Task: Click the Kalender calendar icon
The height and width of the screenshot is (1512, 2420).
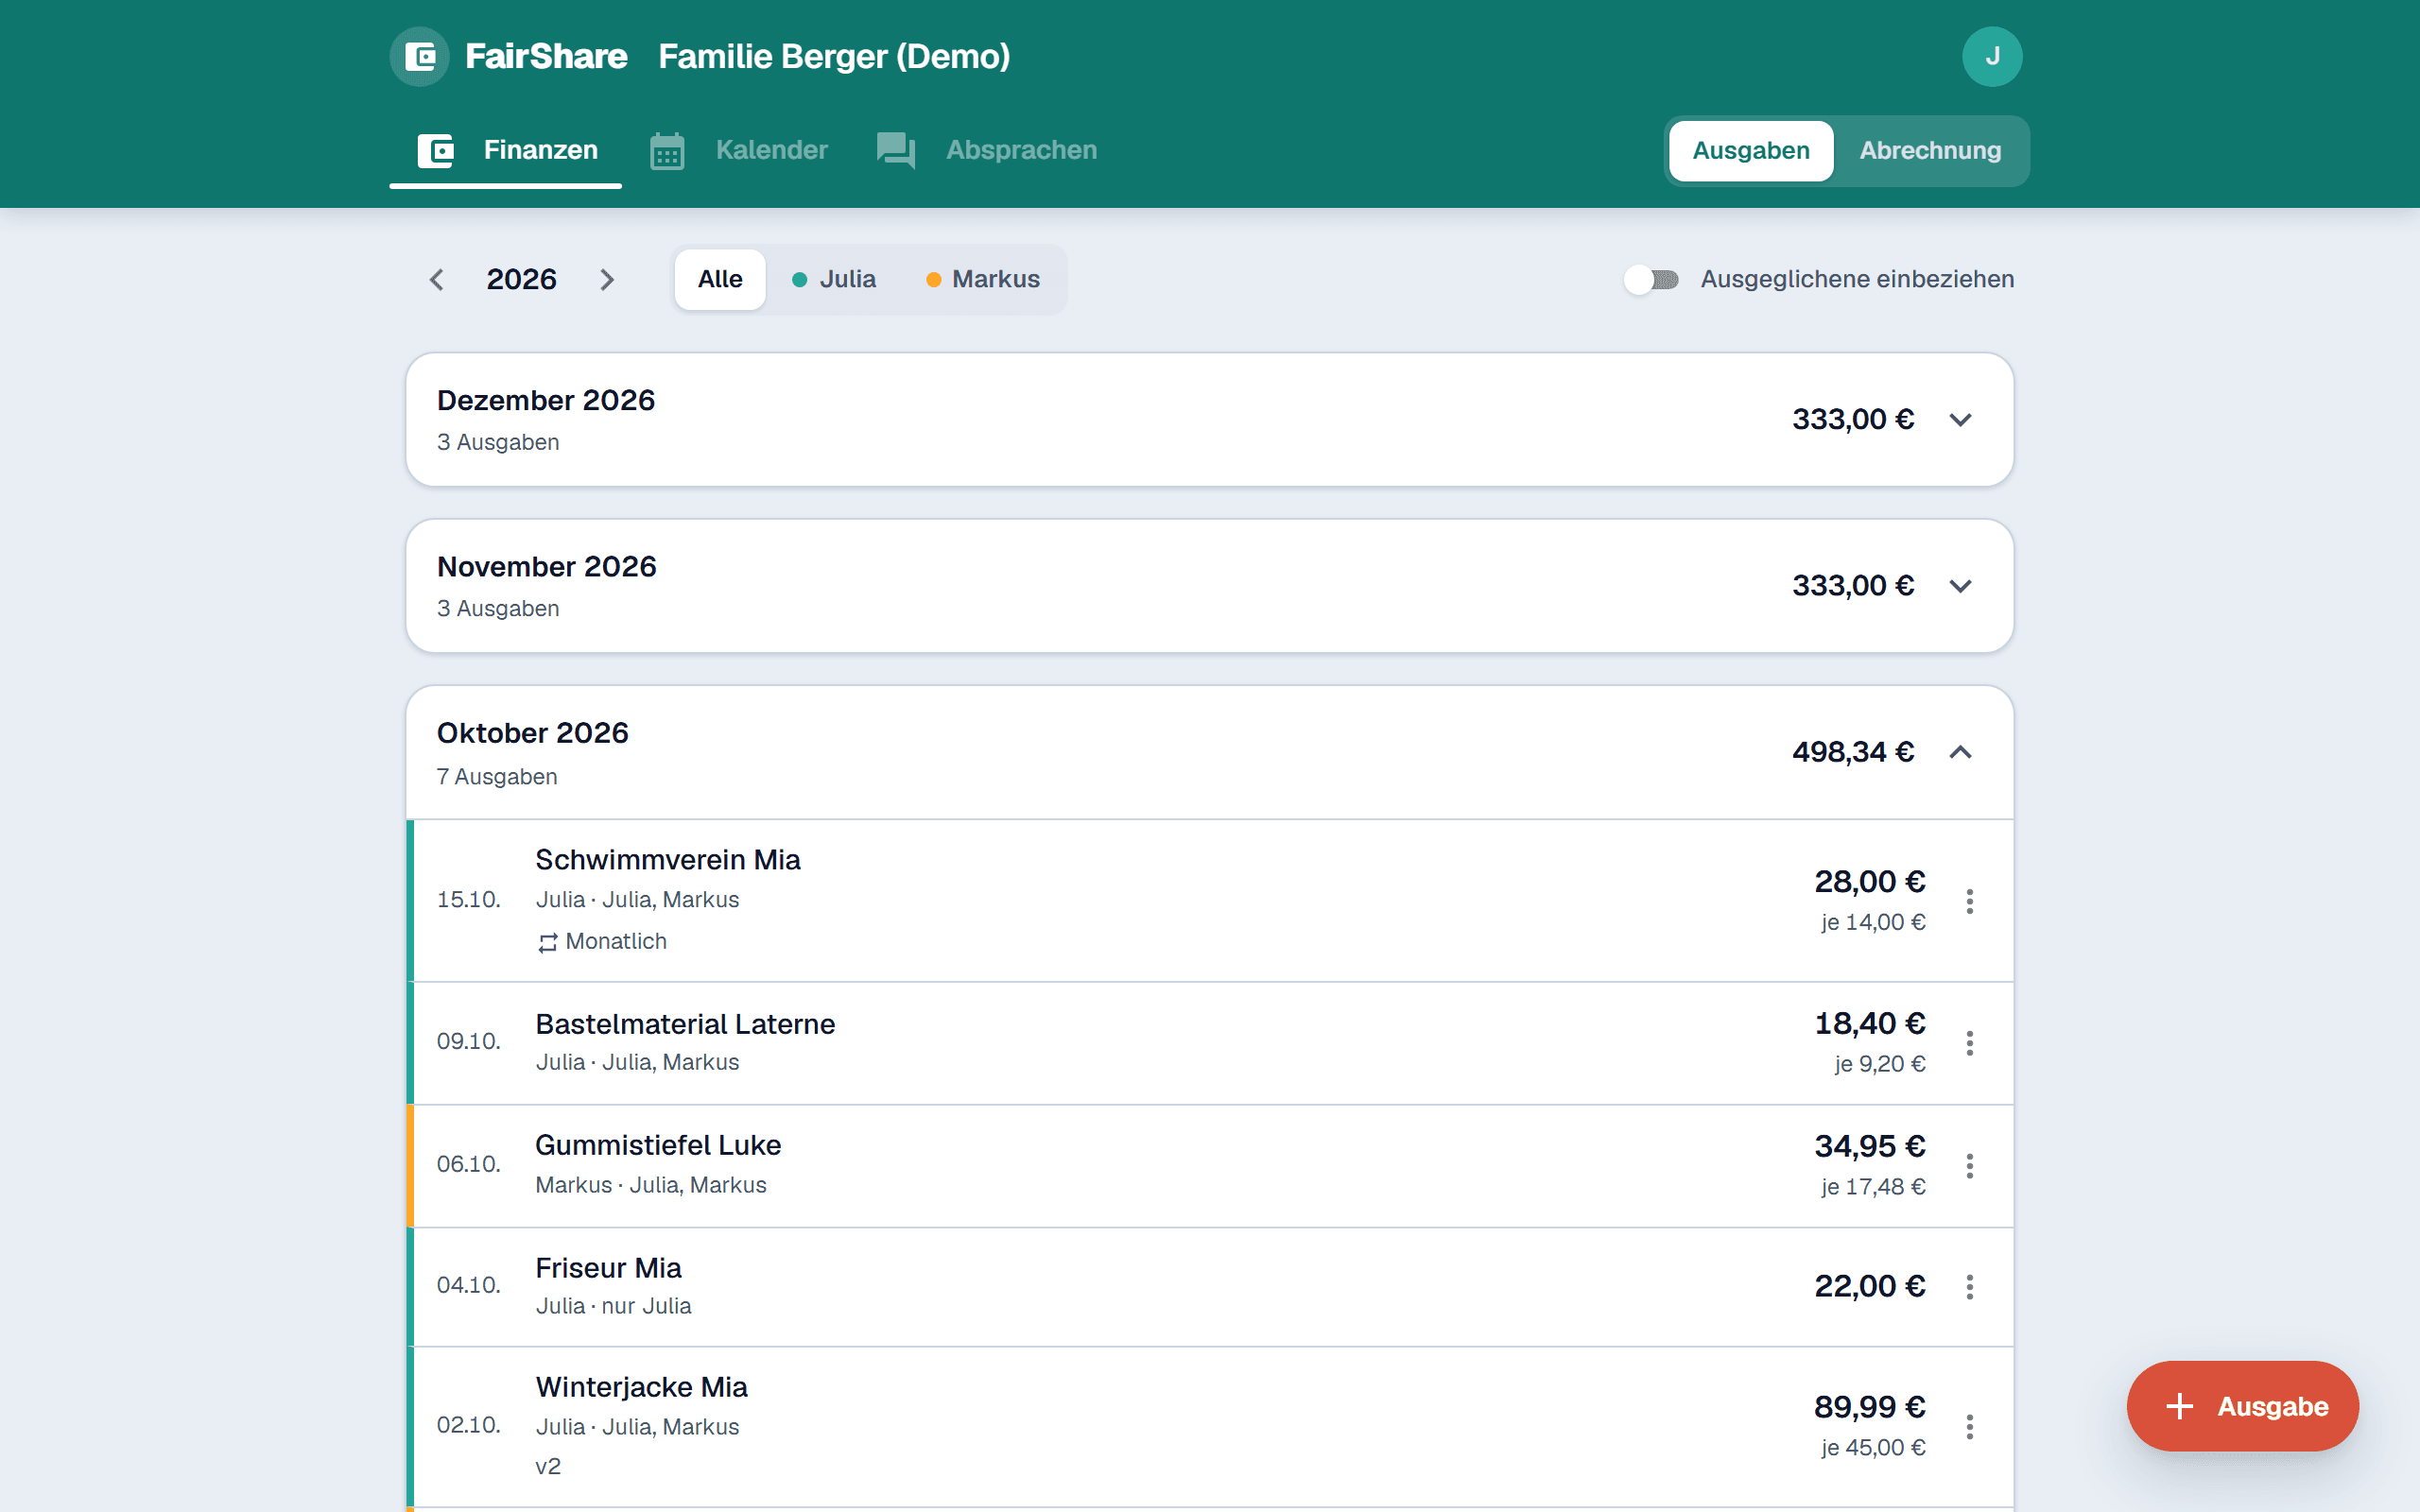Action: (667, 151)
